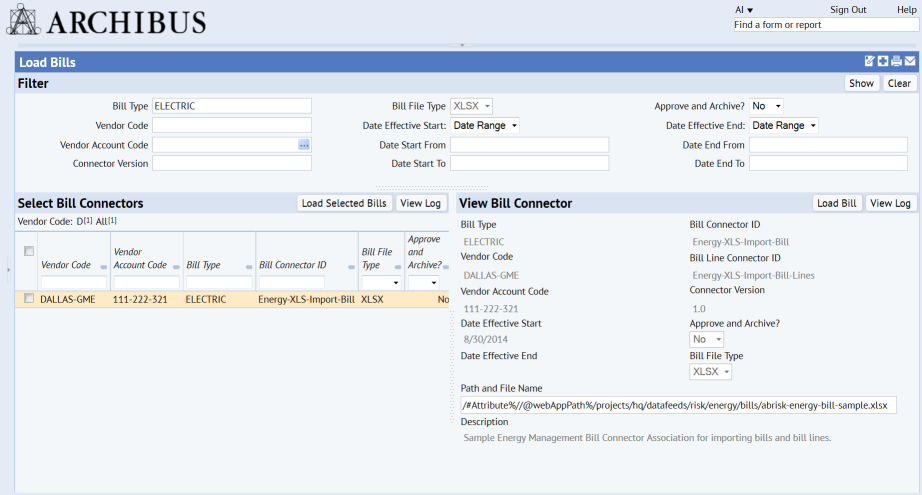This screenshot has width=922, height=495.
Task: Click the panel splitter below Filter
Action: [432, 188]
